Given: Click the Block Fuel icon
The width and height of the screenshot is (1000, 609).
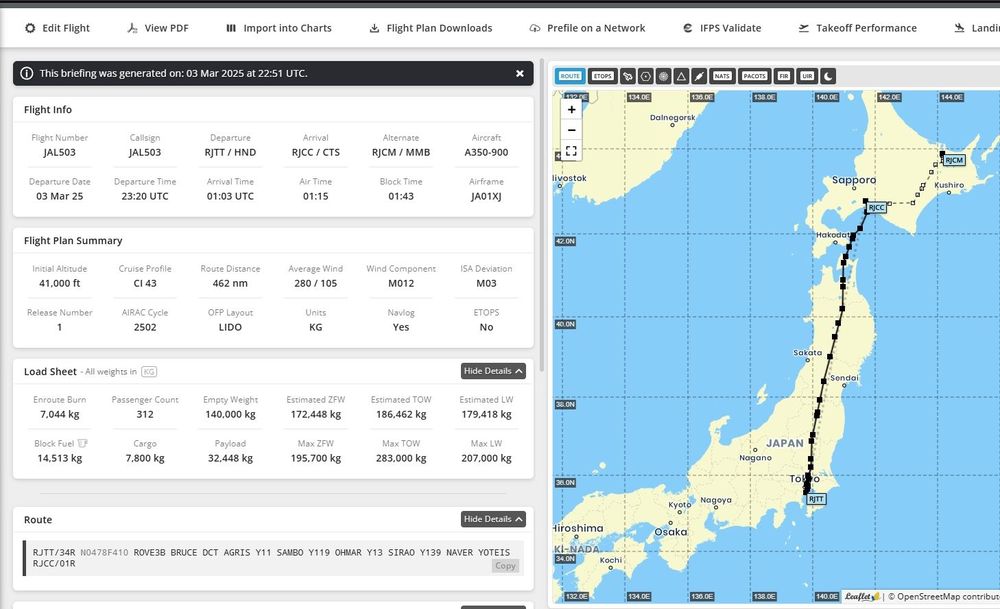Looking at the screenshot, I should 83,443.
